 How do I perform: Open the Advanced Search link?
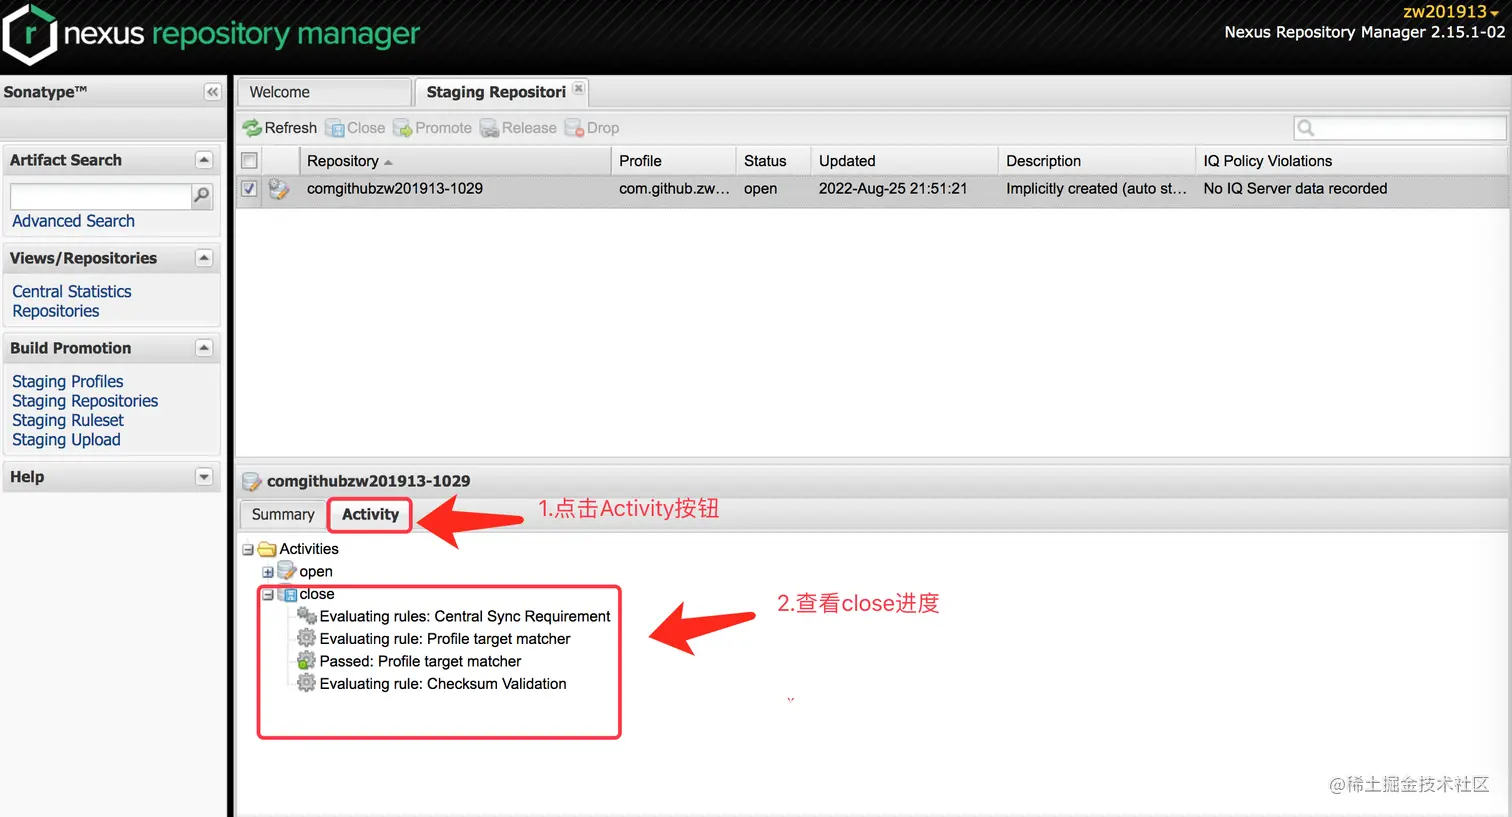point(73,221)
